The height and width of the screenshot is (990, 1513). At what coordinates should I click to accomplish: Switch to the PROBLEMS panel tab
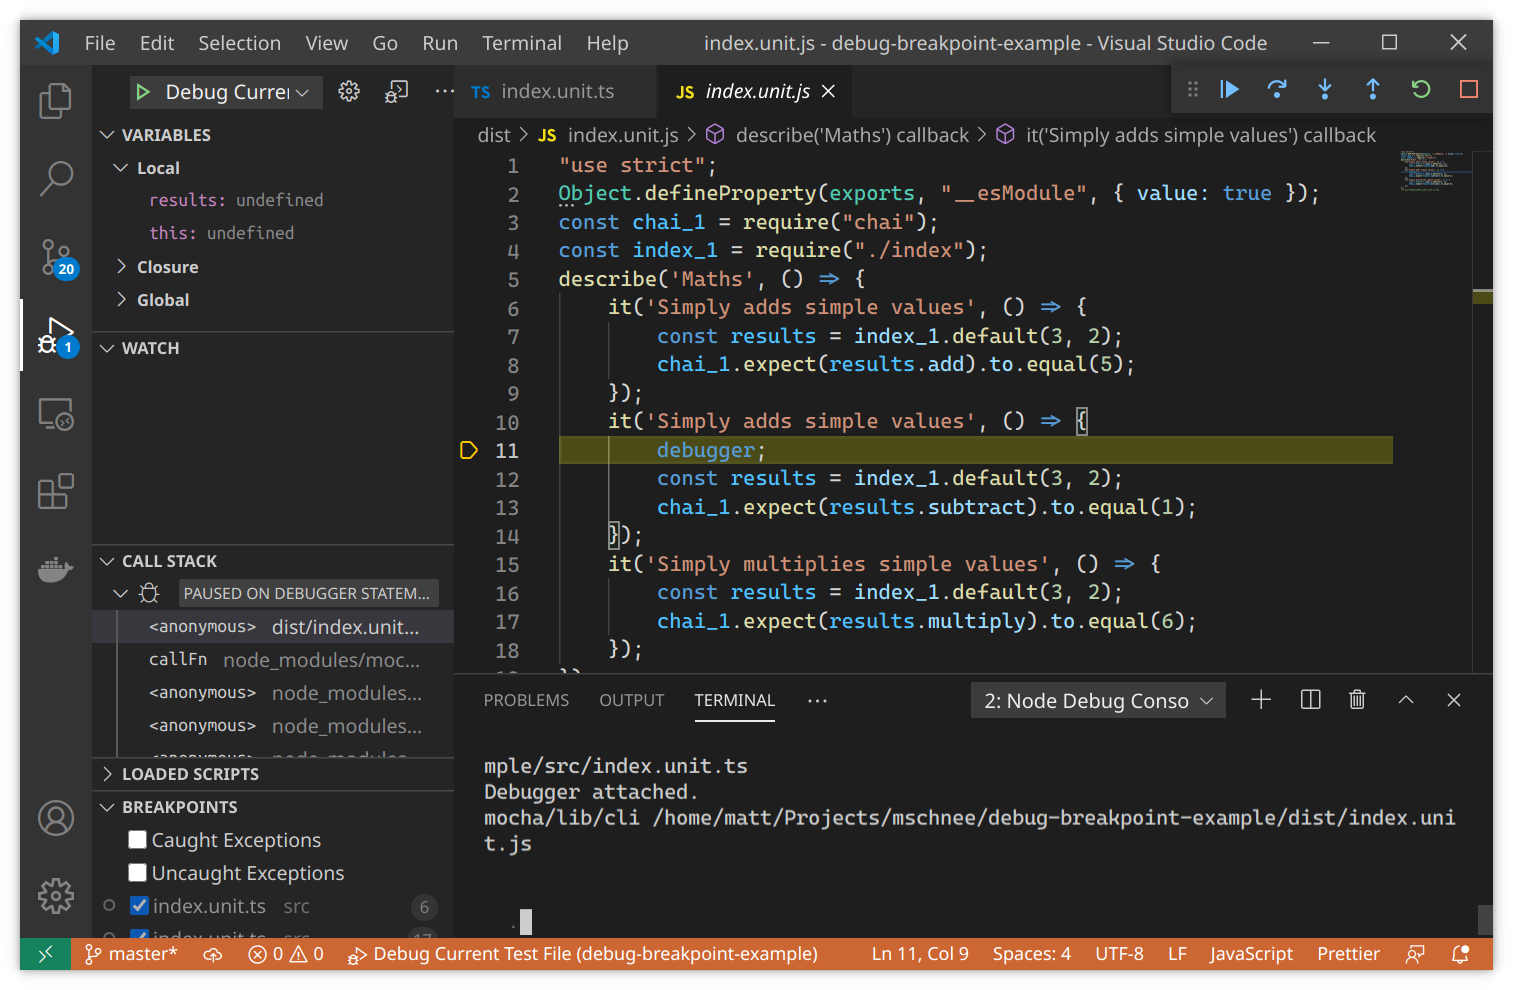[x=526, y=700]
